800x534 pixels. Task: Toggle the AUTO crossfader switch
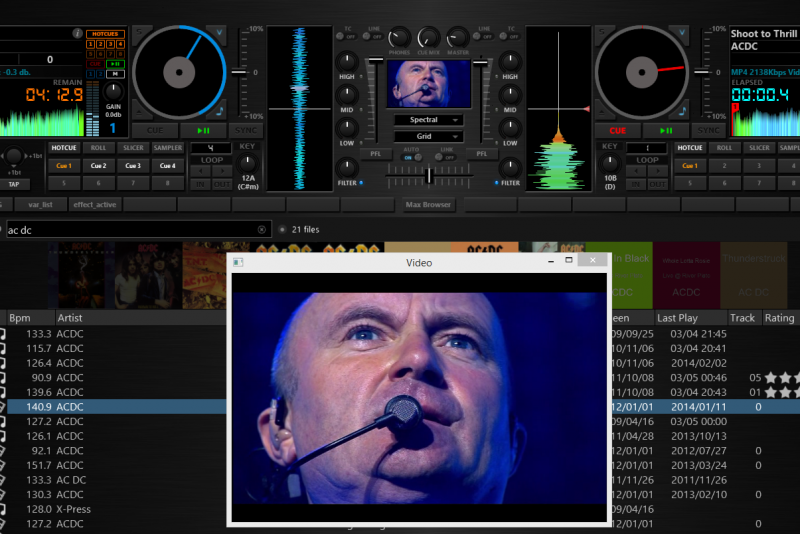pos(412,158)
